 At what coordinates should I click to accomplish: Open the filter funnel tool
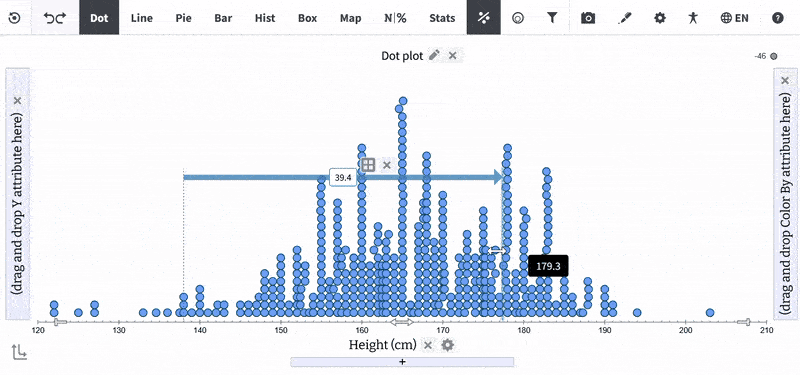pyautogui.click(x=552, y=18)
